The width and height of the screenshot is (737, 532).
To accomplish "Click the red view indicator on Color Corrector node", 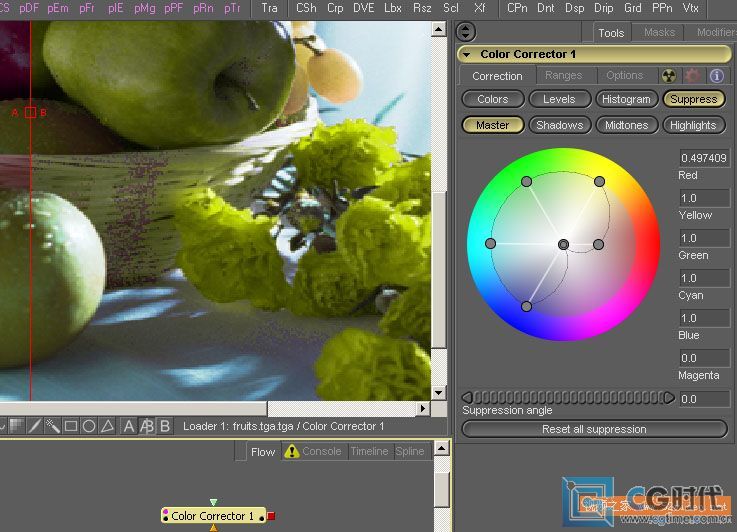I will [x=271, y=516].
